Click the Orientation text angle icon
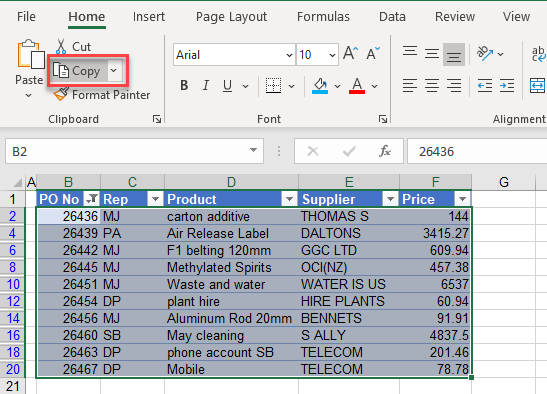 coord(485,54)
